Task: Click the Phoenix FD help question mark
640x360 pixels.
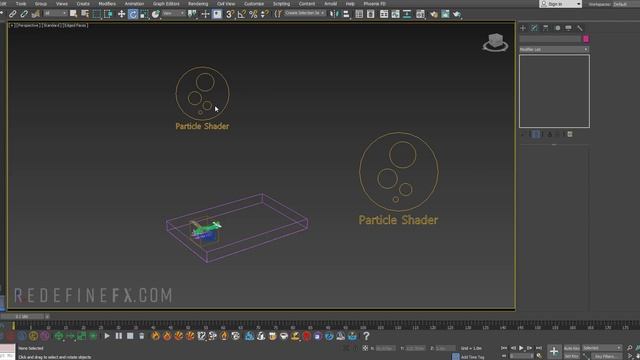Action: click(366, 336)
